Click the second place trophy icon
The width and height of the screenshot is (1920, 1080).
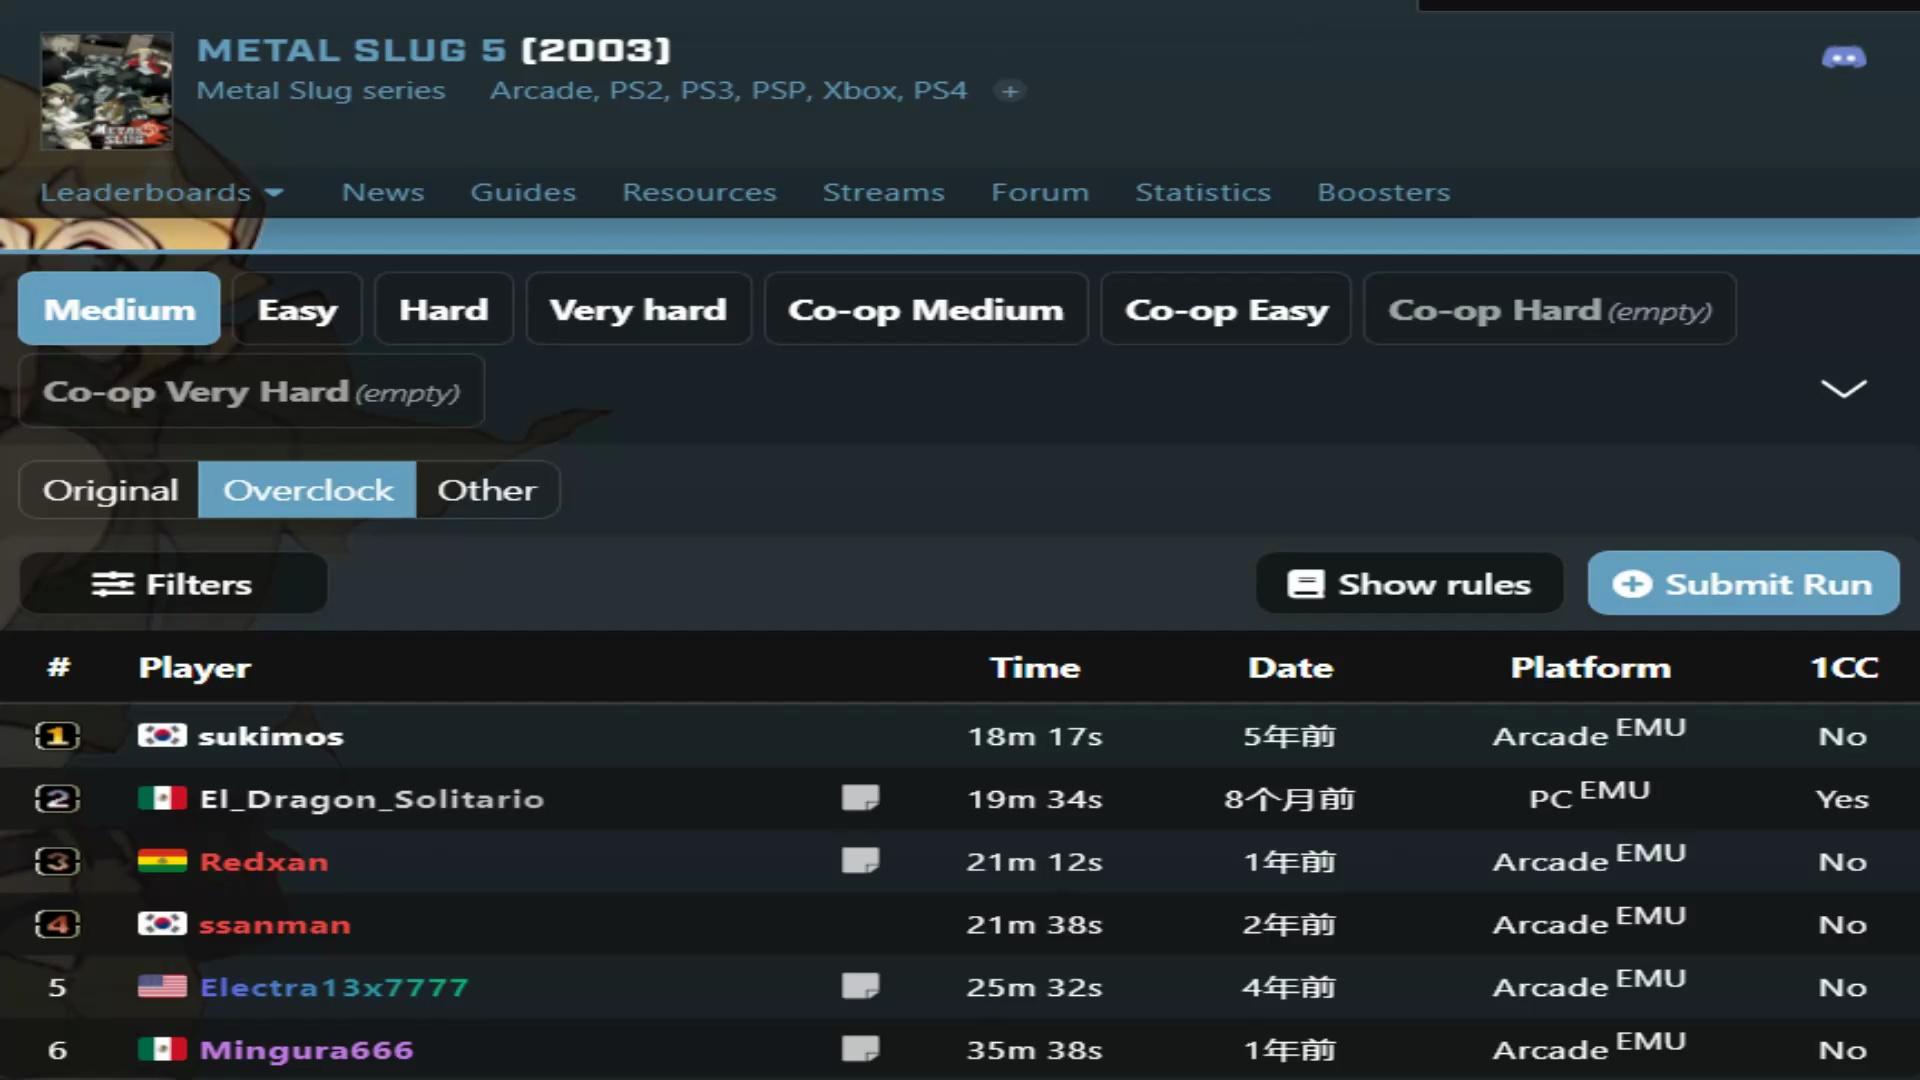point(57,799)
